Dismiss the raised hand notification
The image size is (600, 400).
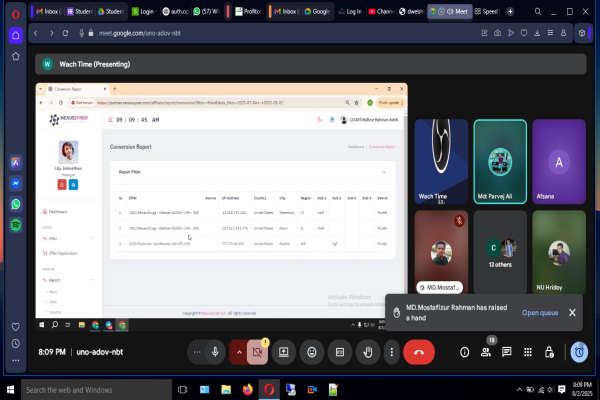572,313
